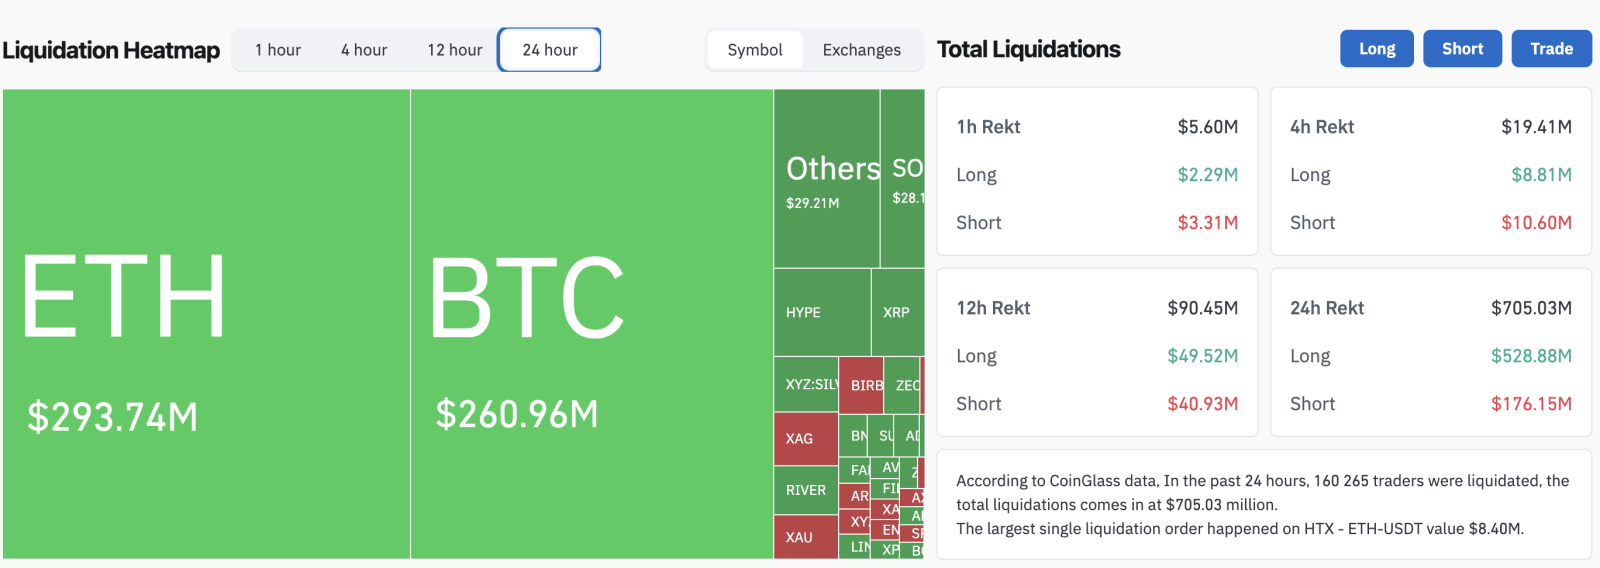
Task: Click the ETH heatmap tile
Action: 206,324
